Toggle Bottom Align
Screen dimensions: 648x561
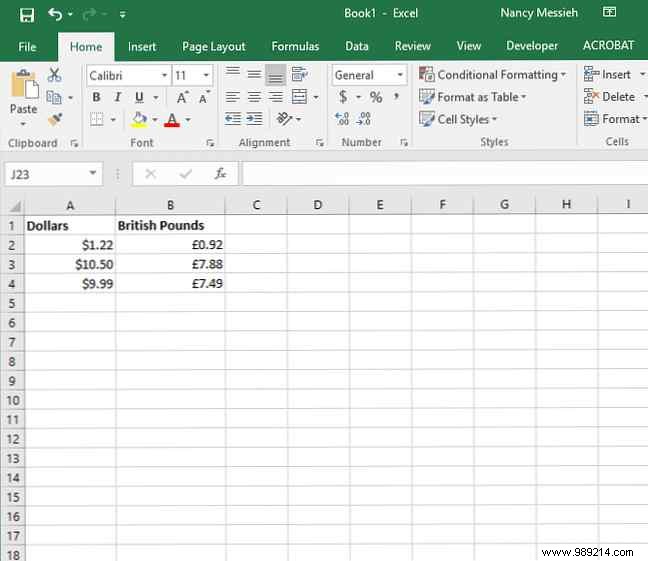[x=276, y=74]
